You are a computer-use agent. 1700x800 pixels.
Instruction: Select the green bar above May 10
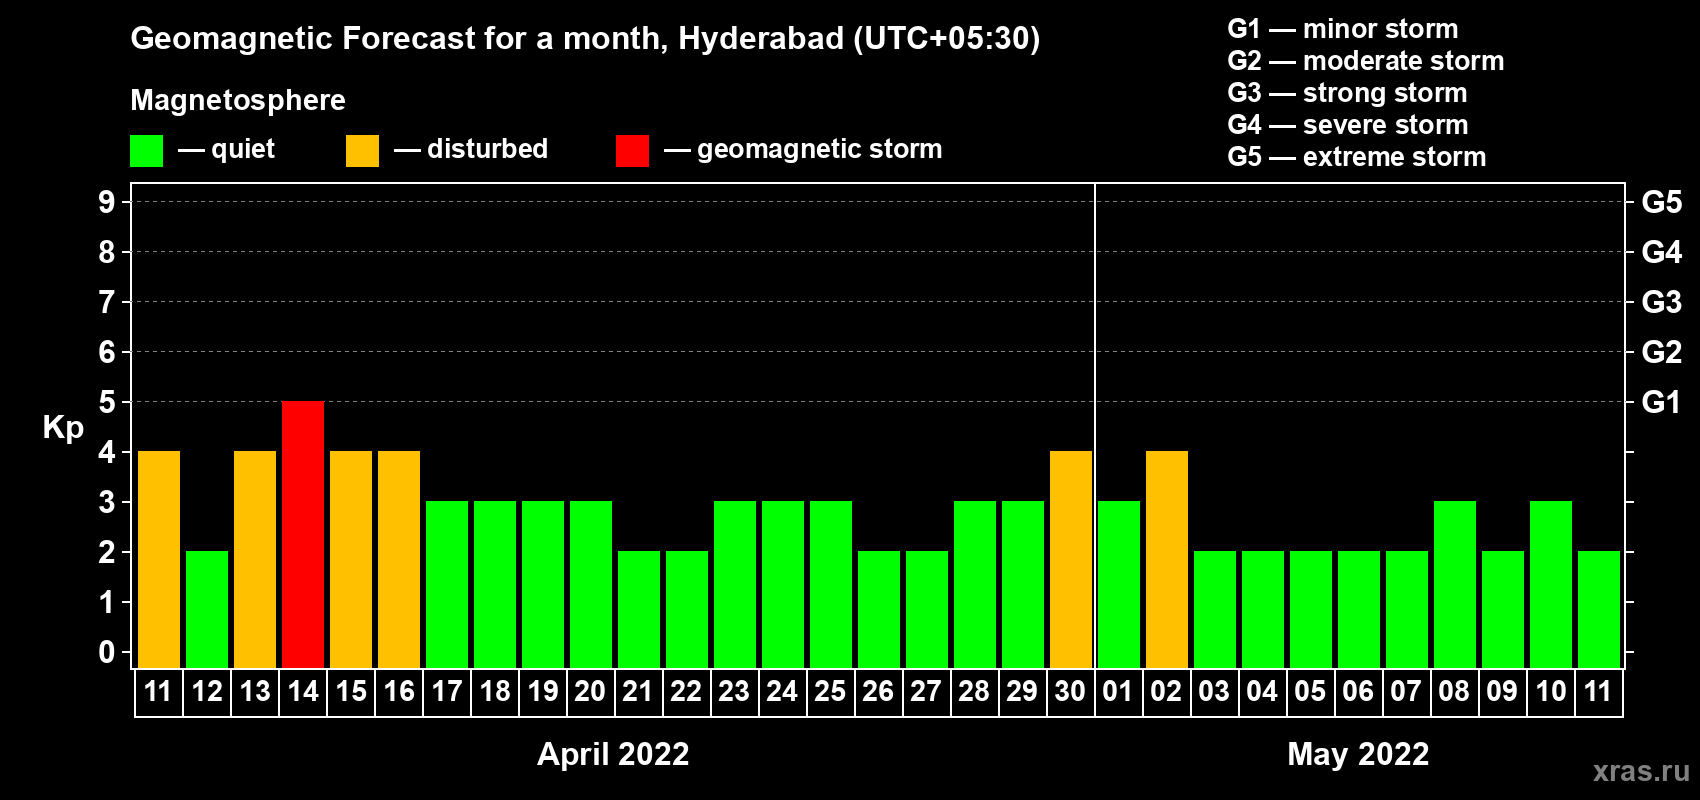[1551, 584]
